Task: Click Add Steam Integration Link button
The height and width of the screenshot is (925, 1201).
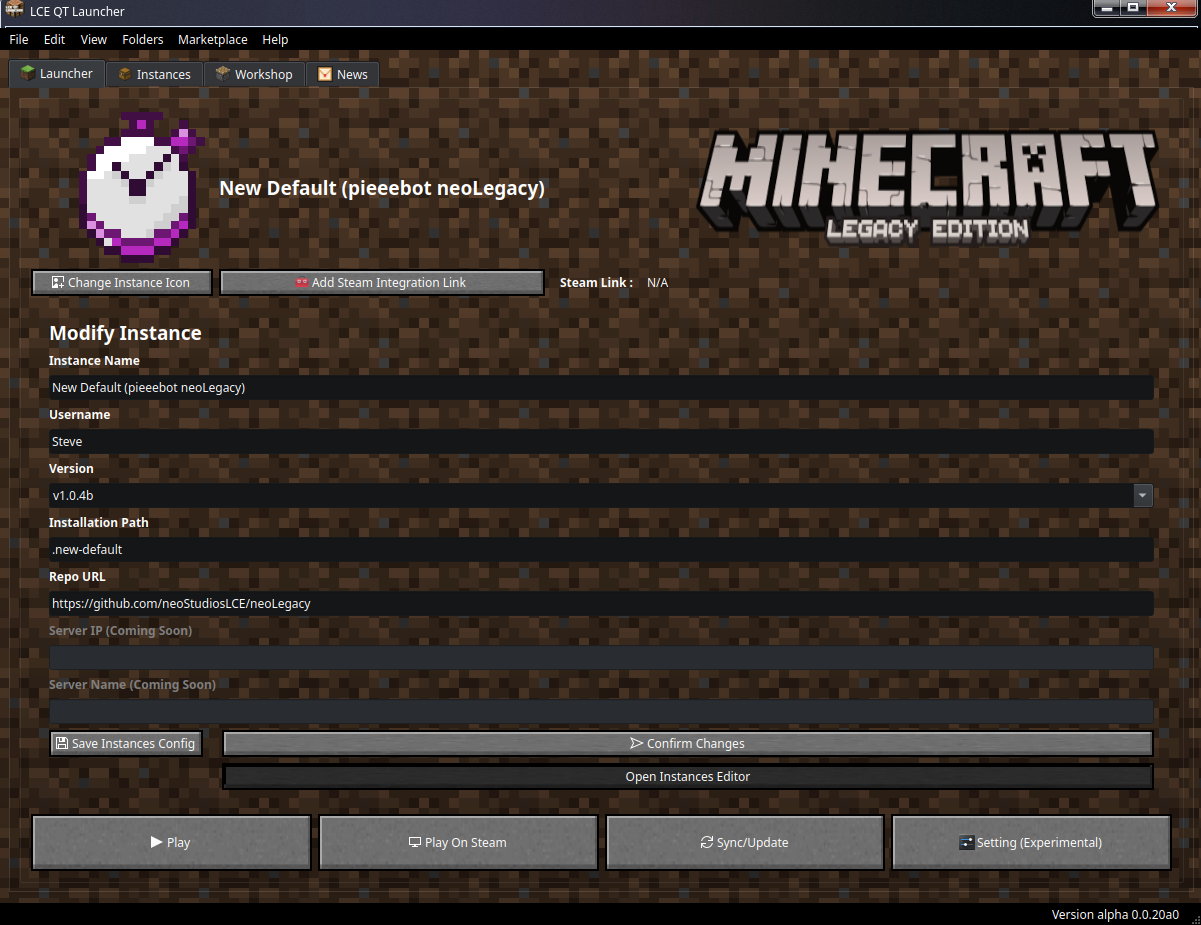Action: click(382, 282)
